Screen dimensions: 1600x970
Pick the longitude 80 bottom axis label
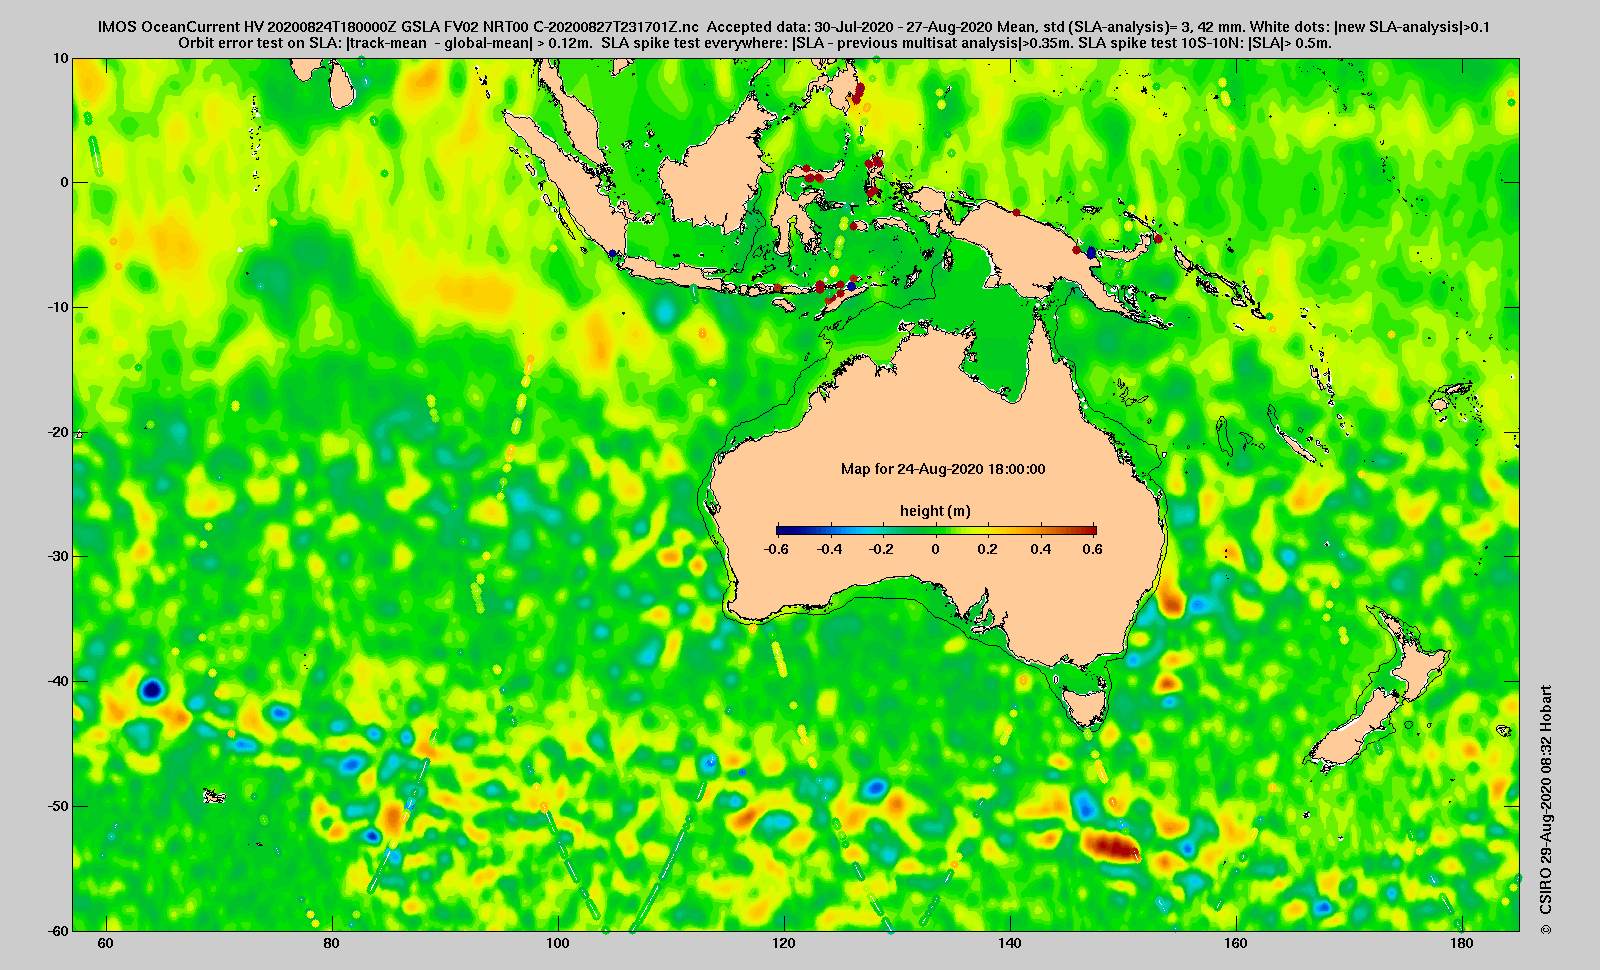click(332, 944)
